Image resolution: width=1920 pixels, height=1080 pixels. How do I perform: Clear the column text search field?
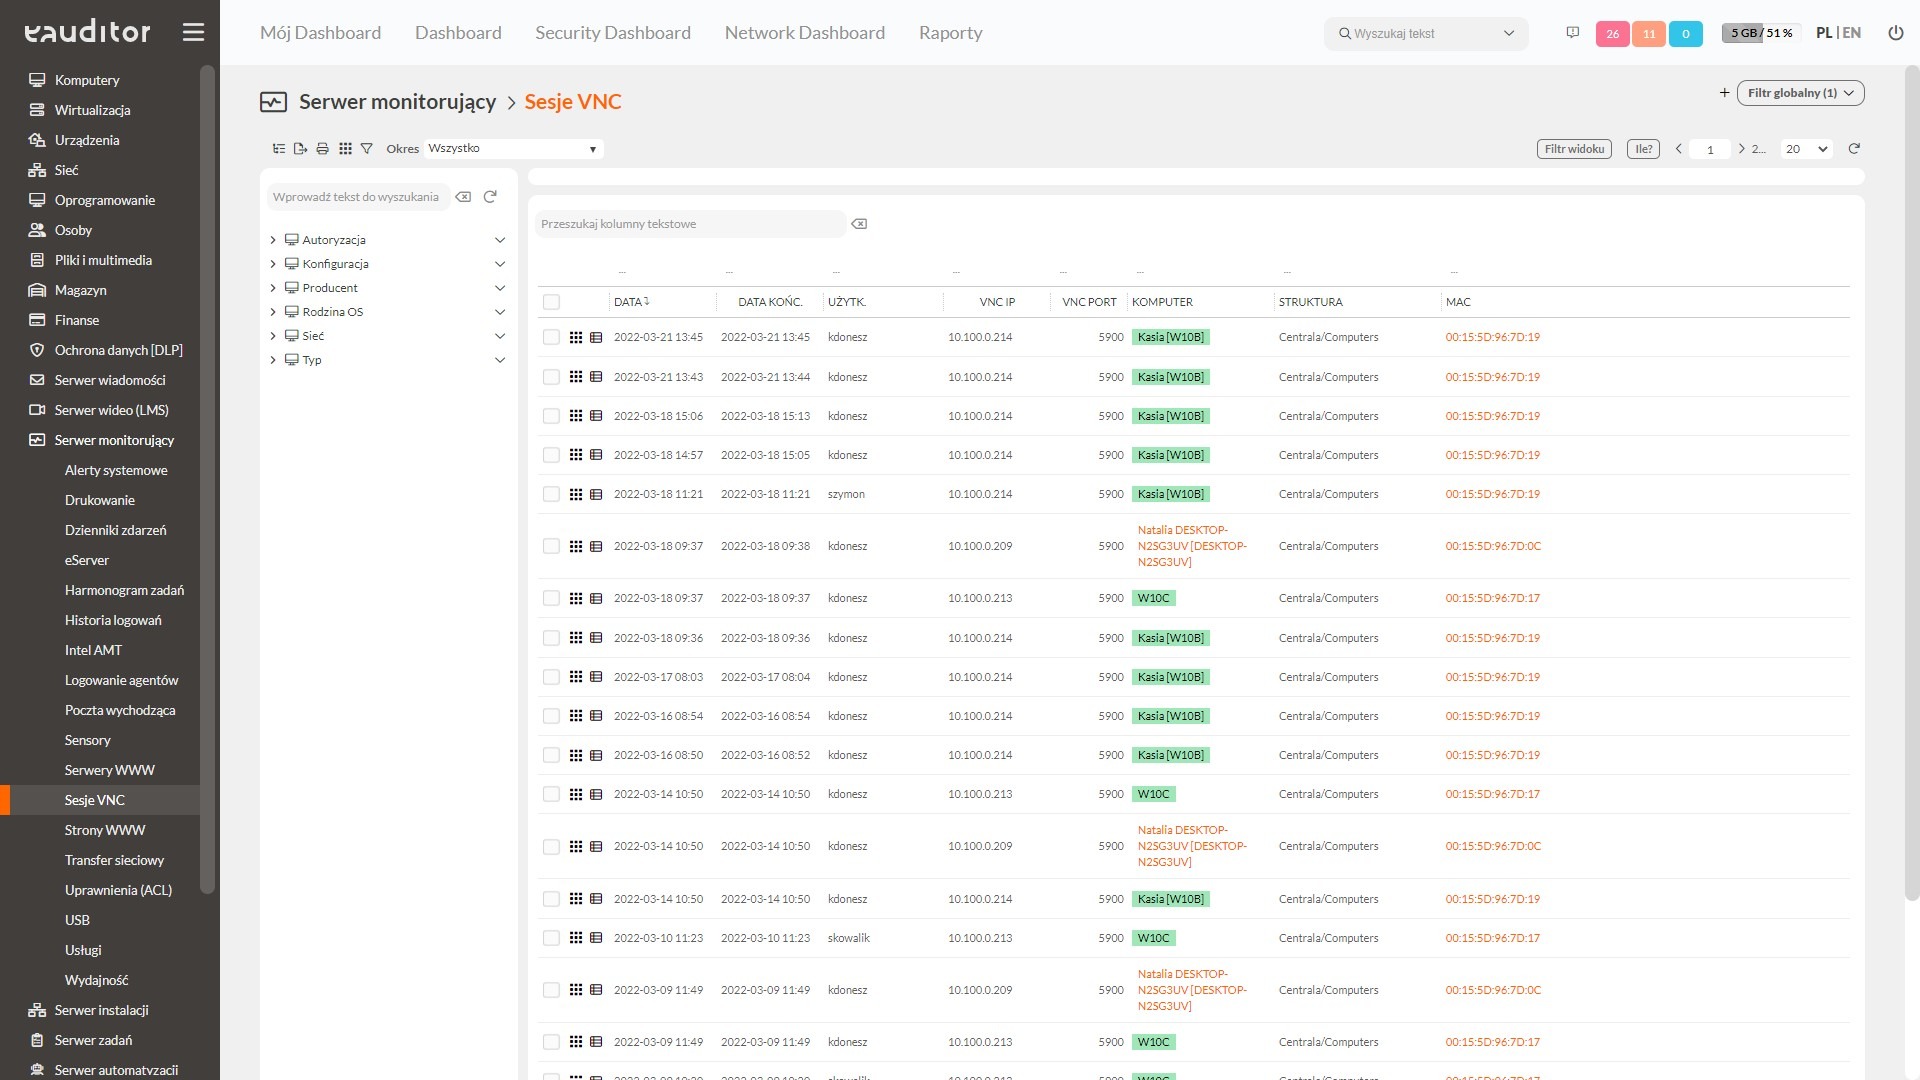click(x=859, y=224)
